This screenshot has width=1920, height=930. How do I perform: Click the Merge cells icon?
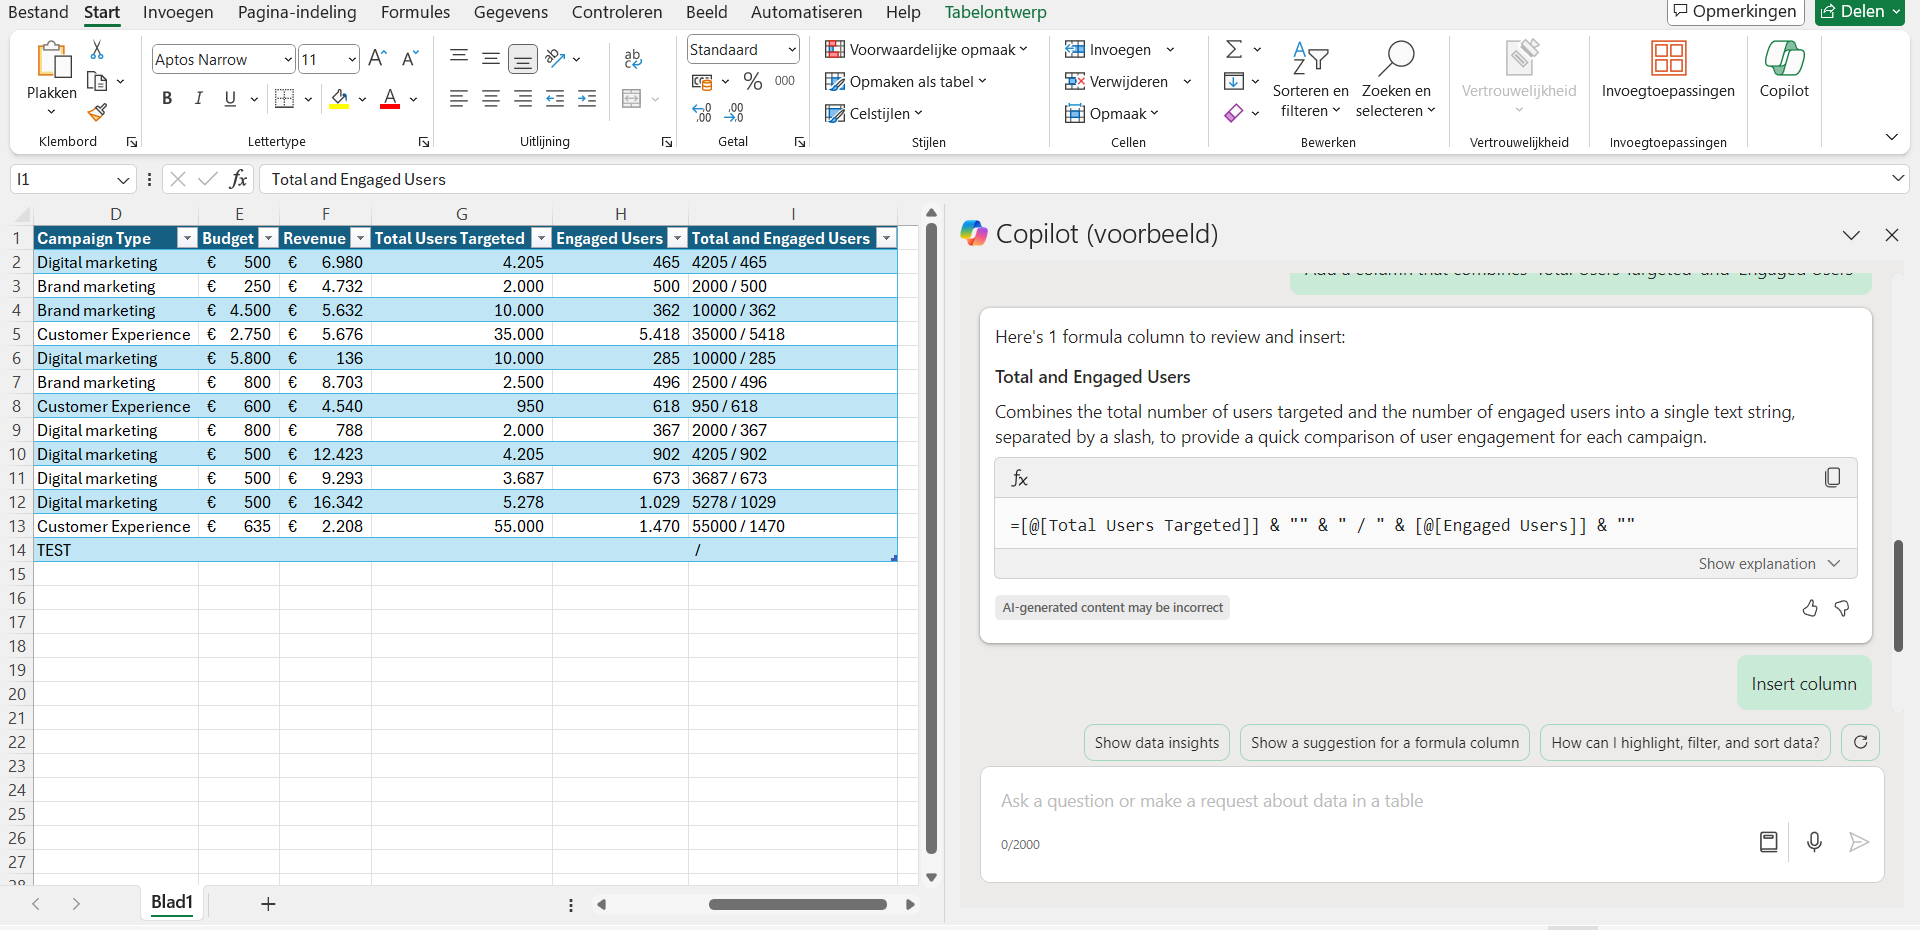(x=631, y=98)
